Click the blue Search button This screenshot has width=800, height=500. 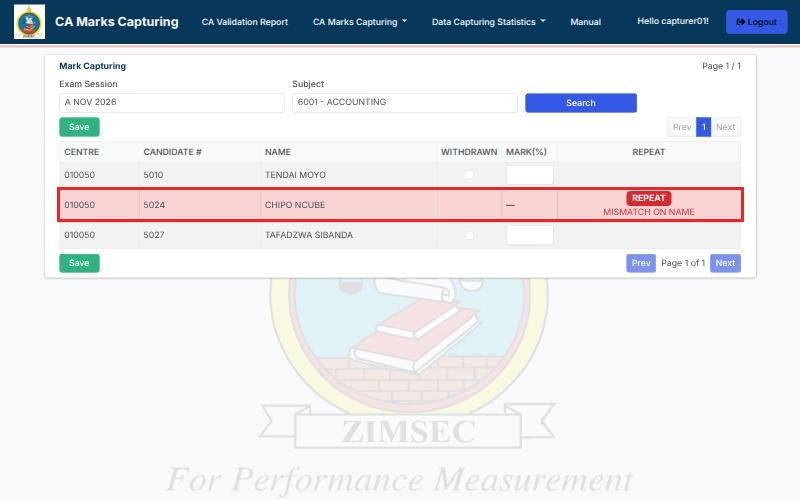(x=581, y=103)
